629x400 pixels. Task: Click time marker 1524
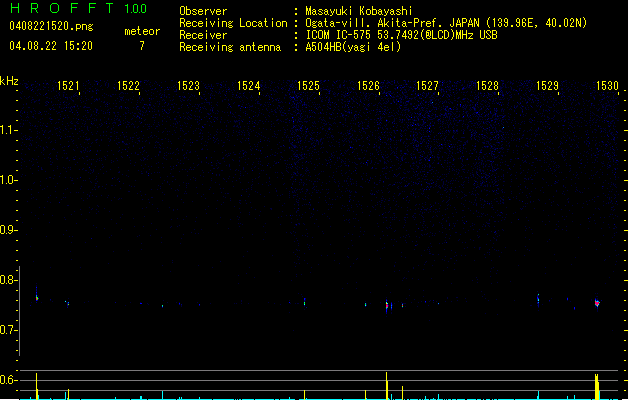click(248, 86)
